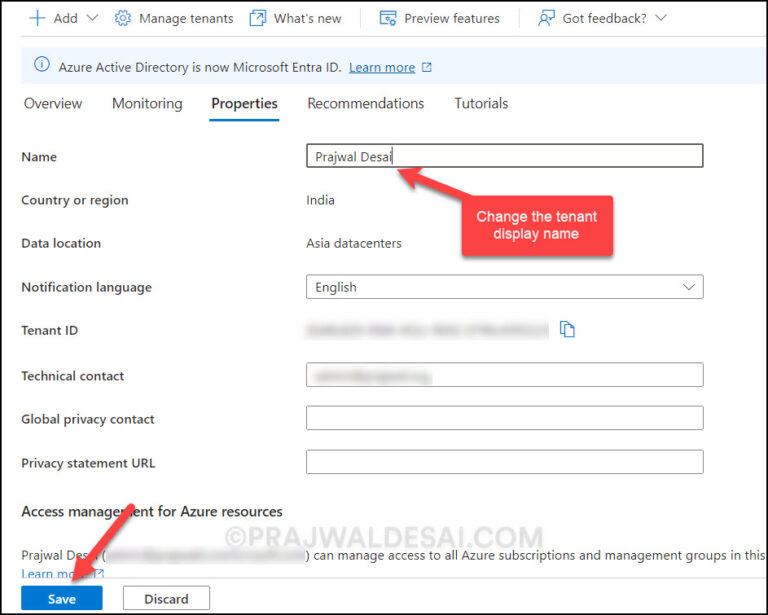This screenshot has height=615, width=768.
Task: Click the Preview features icon
Action: tap(388, 19)
